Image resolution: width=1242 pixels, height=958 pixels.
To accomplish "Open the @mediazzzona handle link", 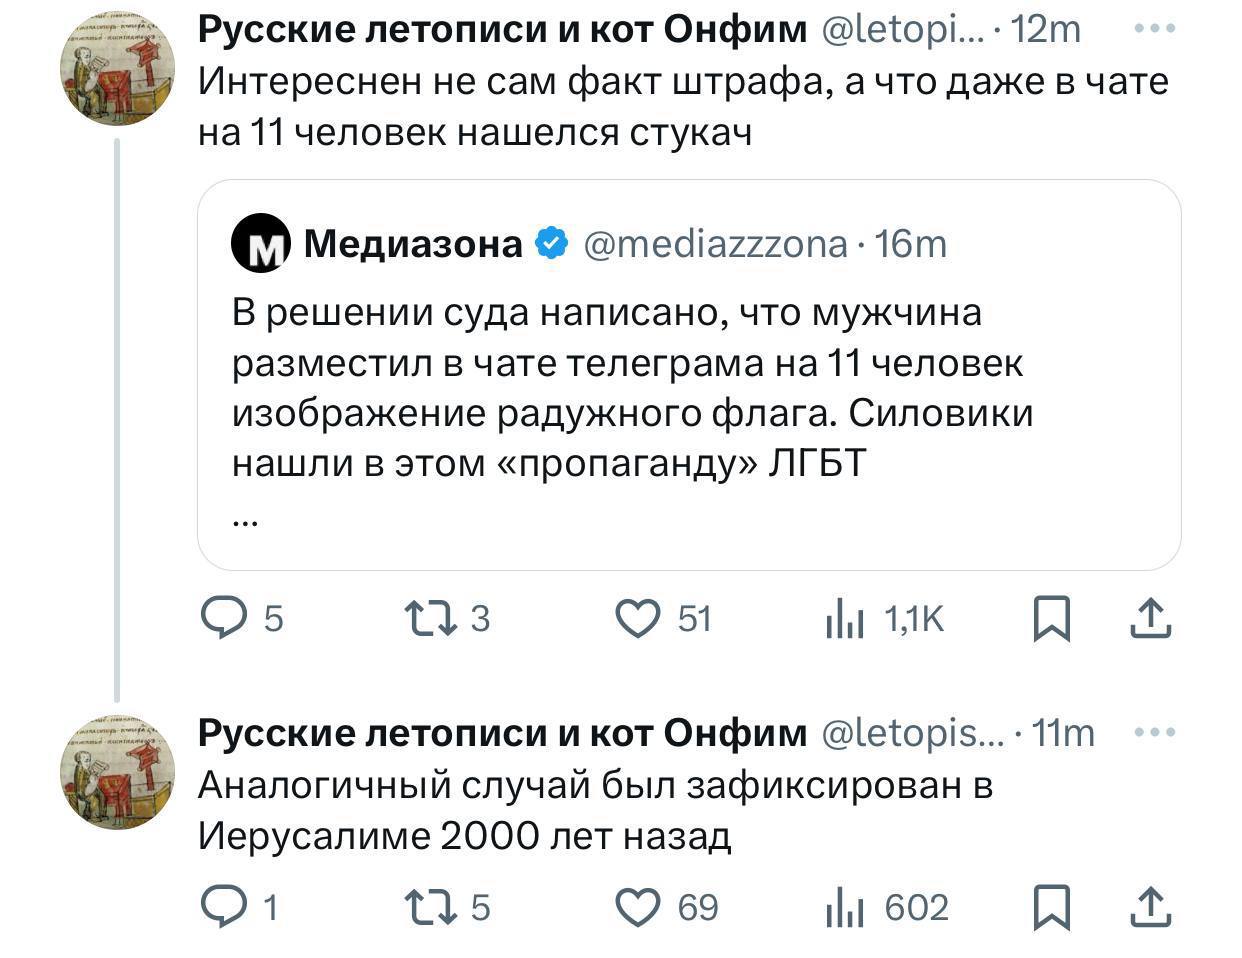I will [714, 244].
